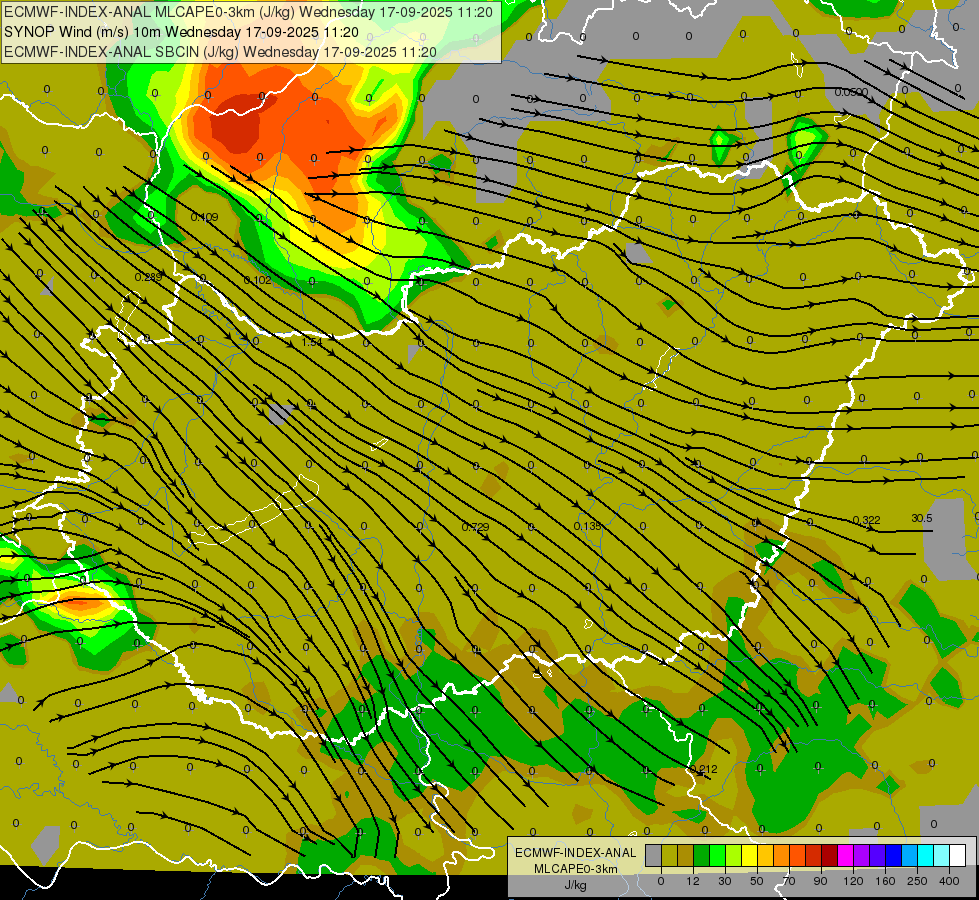Pick the red-orange swatch right of 70 tick
This screenshot has width=979, height=900.
point(798,855)
